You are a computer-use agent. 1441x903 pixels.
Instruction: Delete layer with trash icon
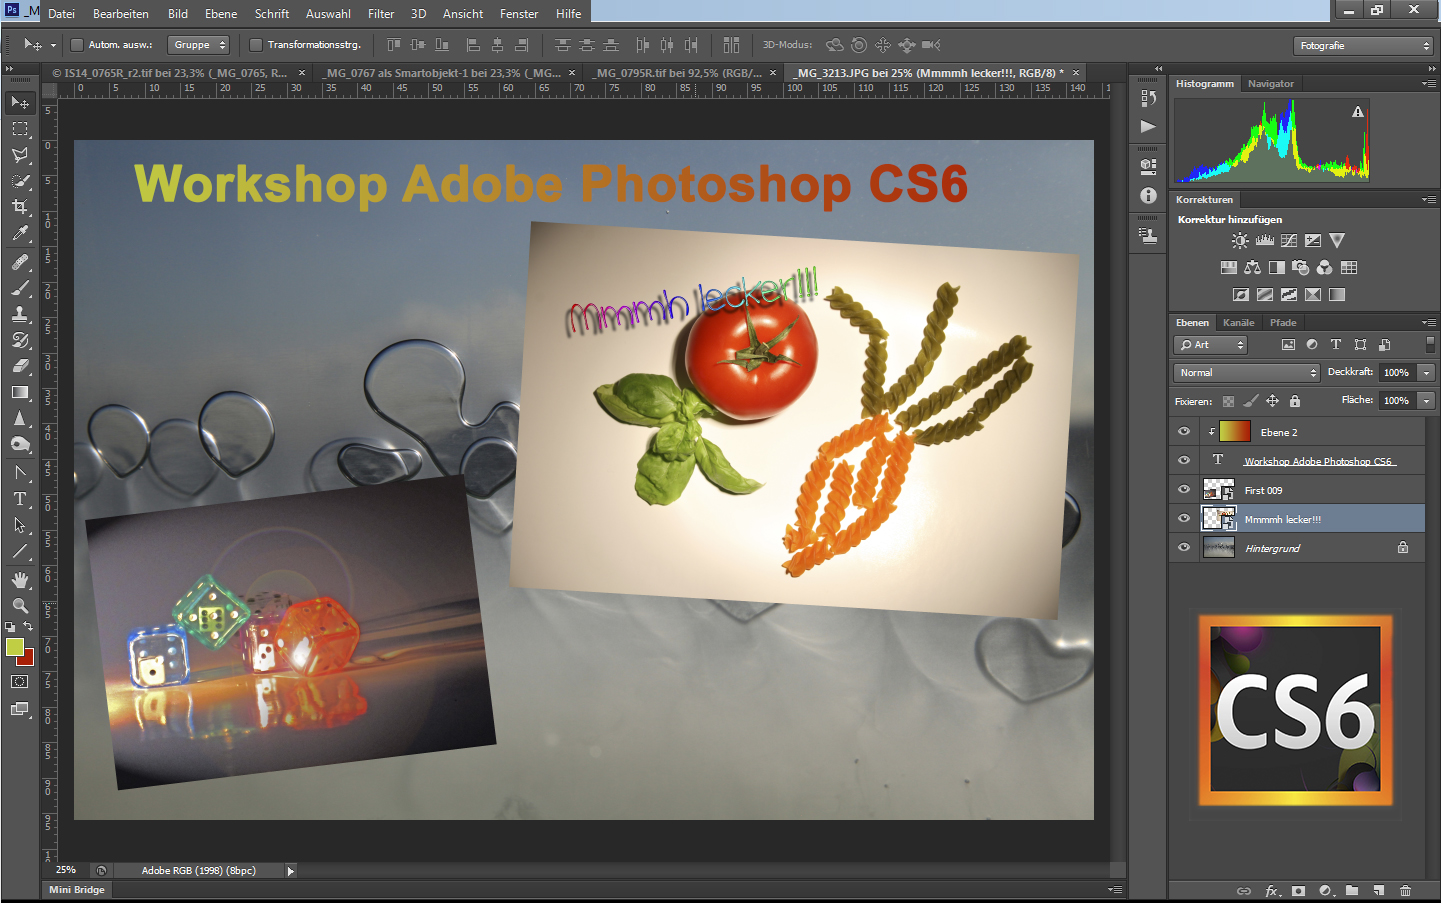coord(1406,890)
